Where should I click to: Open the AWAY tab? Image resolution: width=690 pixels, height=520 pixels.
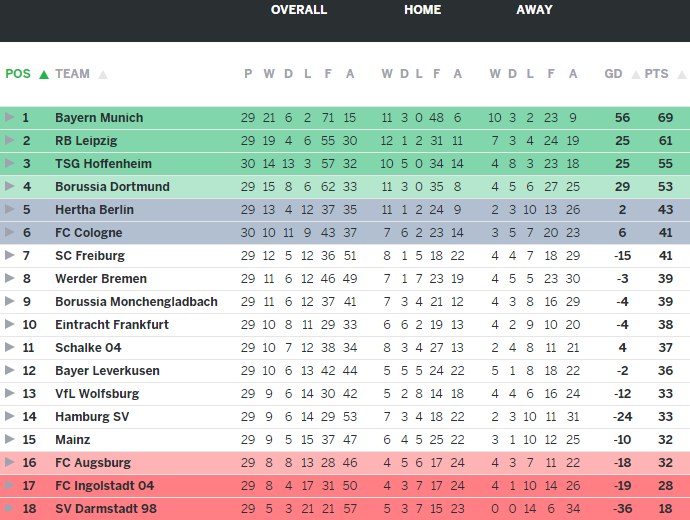(x=534, y=10)
